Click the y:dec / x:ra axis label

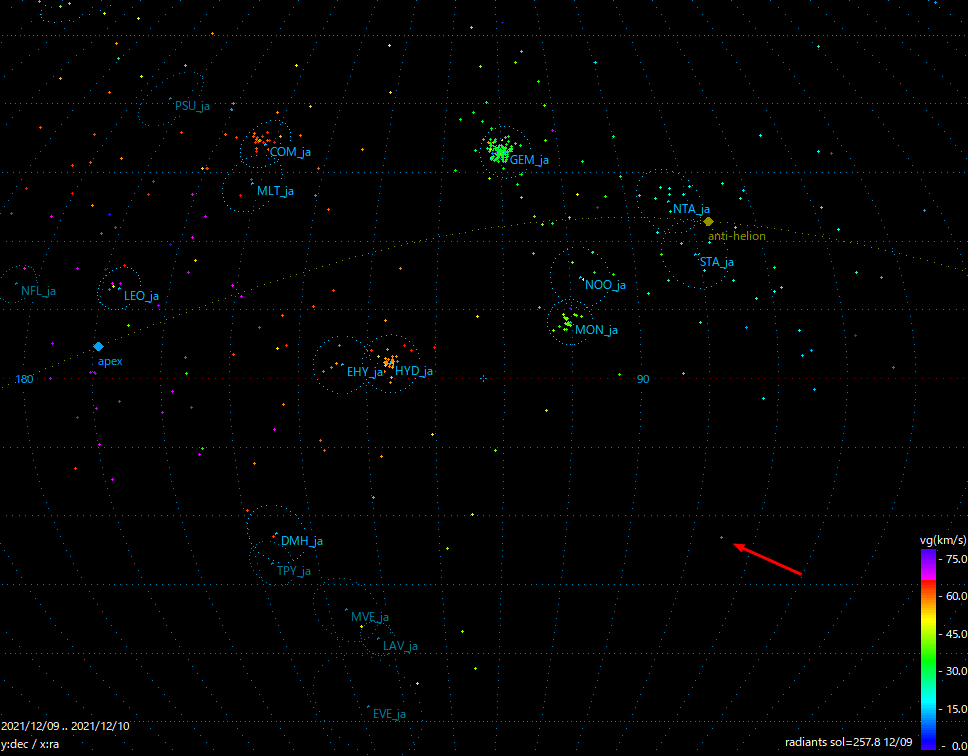pyautogui.click(x=31, y=744)
